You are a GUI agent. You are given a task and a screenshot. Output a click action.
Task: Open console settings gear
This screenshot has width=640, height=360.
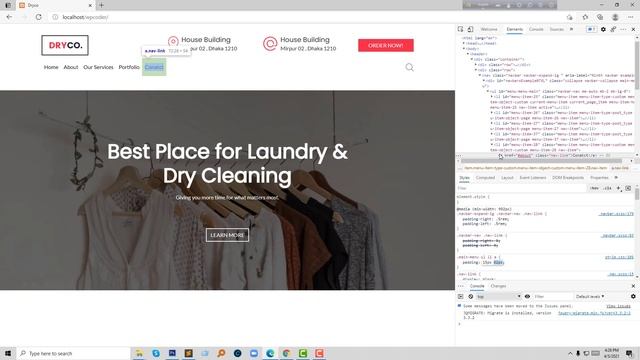pyautogui.click(x=633, y=296)
